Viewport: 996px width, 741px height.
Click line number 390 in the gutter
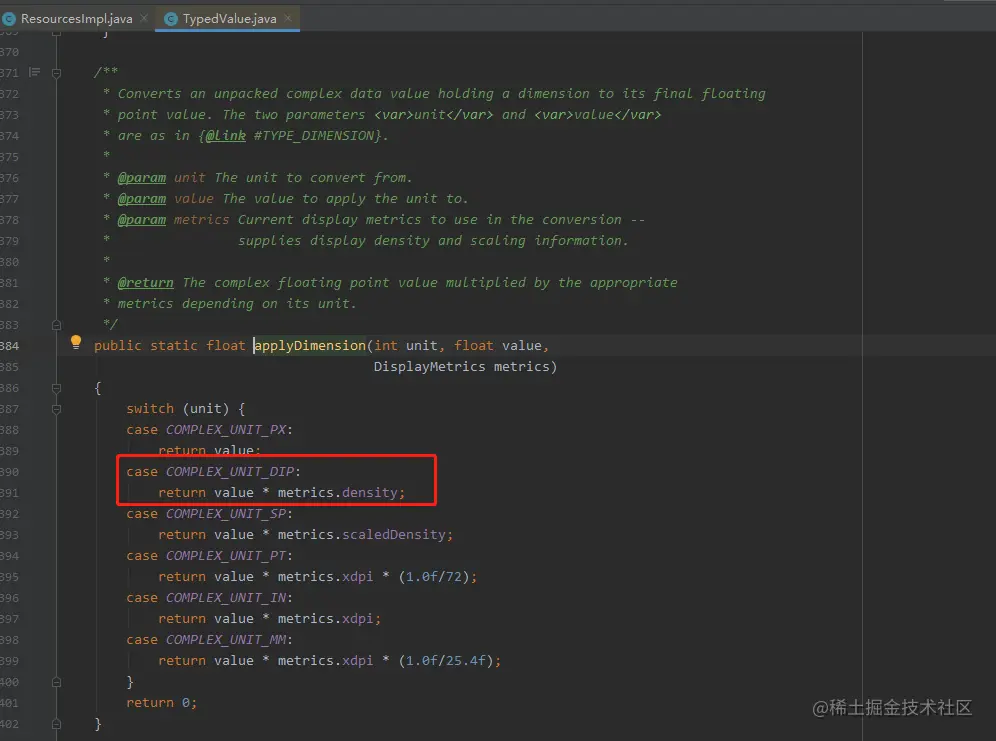pos(10,472)
